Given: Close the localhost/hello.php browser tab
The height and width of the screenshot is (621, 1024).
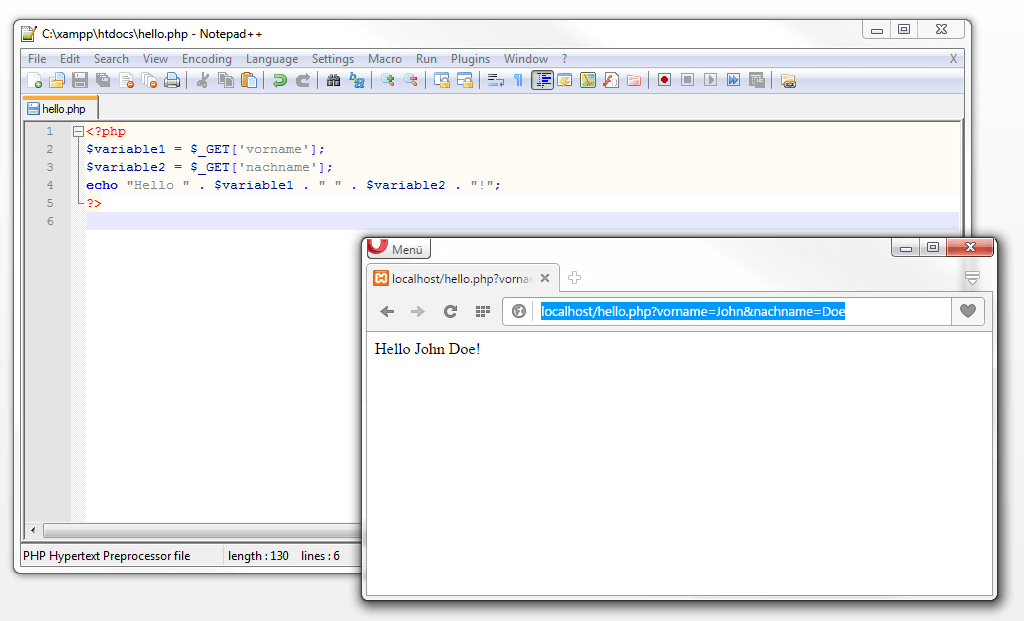Looking at the screenshot, I should (545, 278).
